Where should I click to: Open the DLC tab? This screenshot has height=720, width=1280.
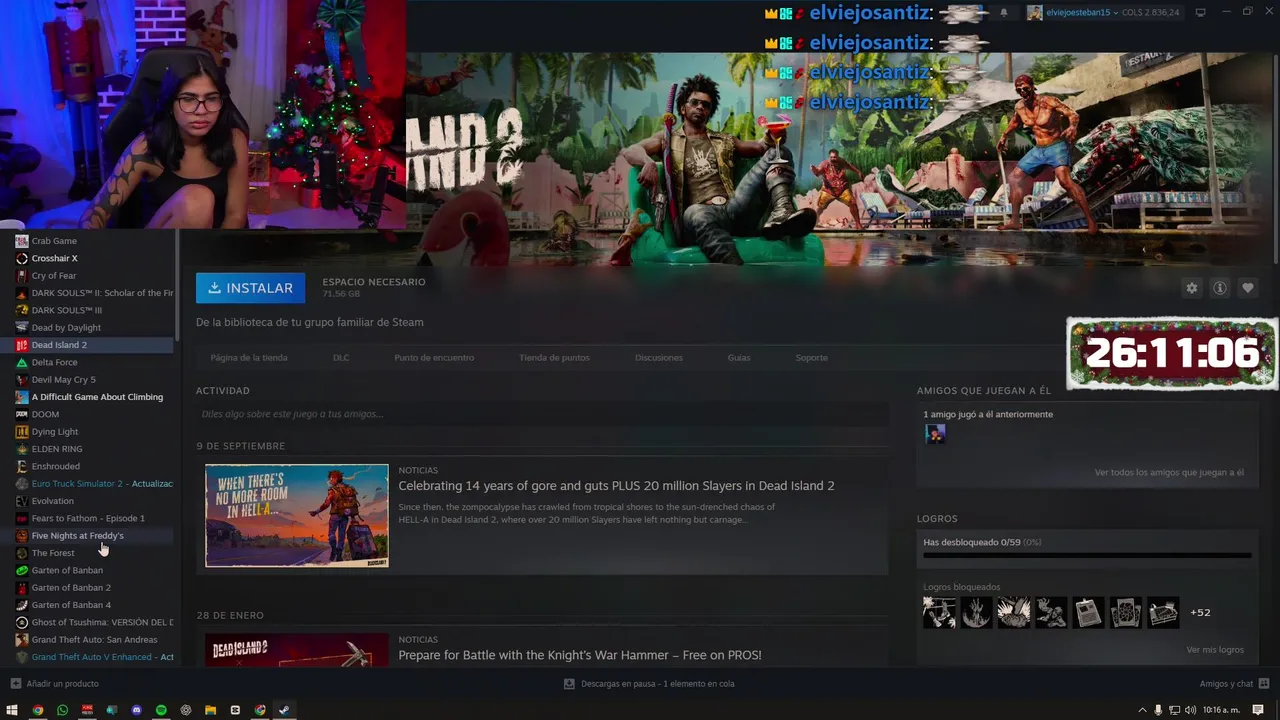pos(341,357)
